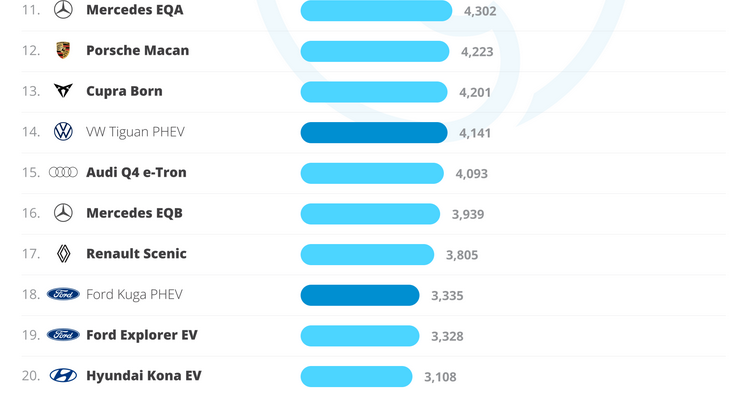Click the dark blue Ford Kuga PHEV bar
The image size is (751, 404).
click(x=359, y=295)
